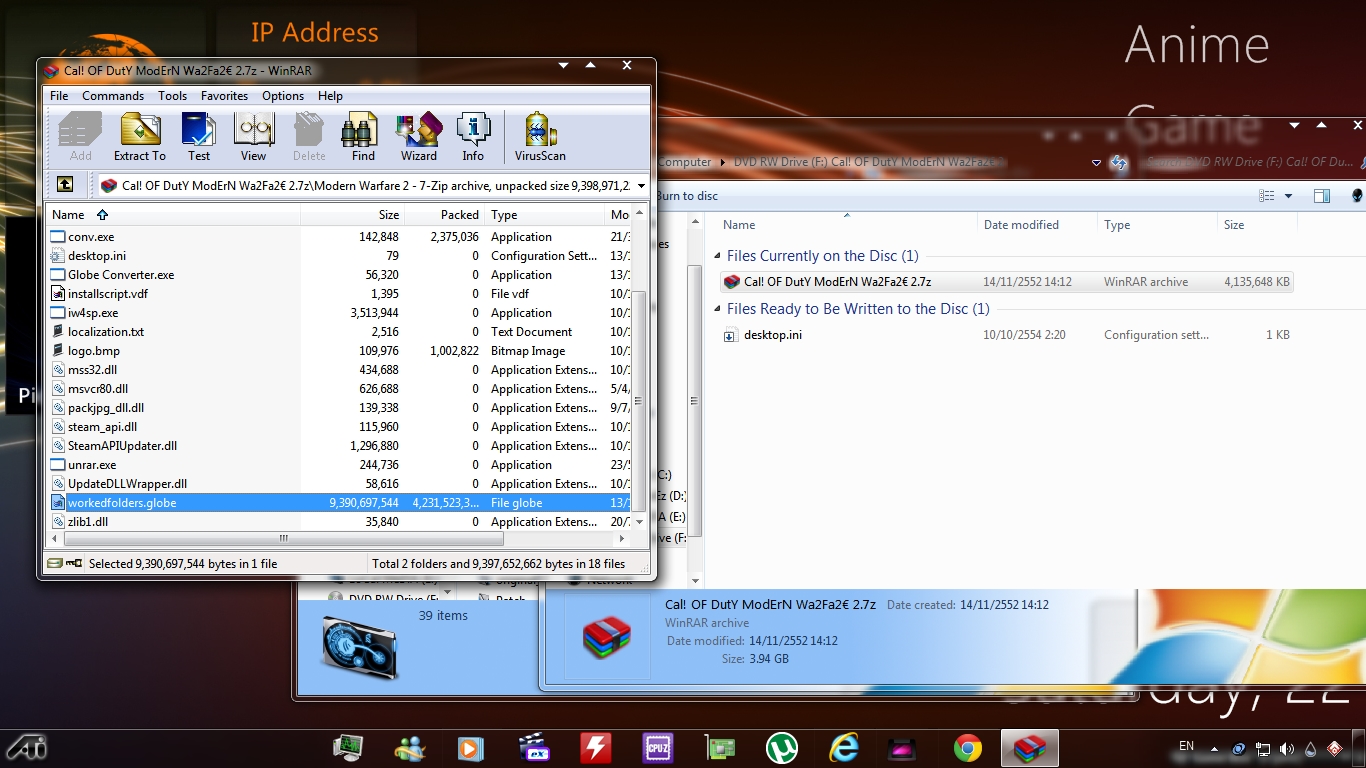Screen dimensions: 1366x768
Task: Click the WinRAR vertical scrollbar thumb
Action: [x=641, y=400]
